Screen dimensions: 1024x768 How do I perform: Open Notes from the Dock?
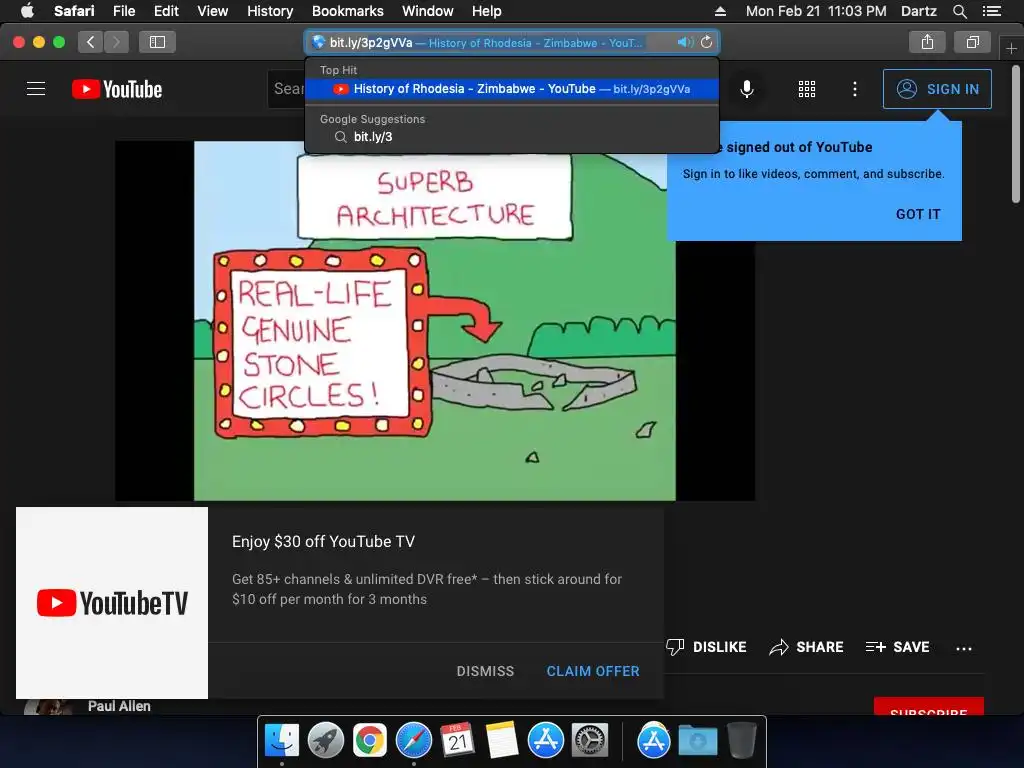502,741
